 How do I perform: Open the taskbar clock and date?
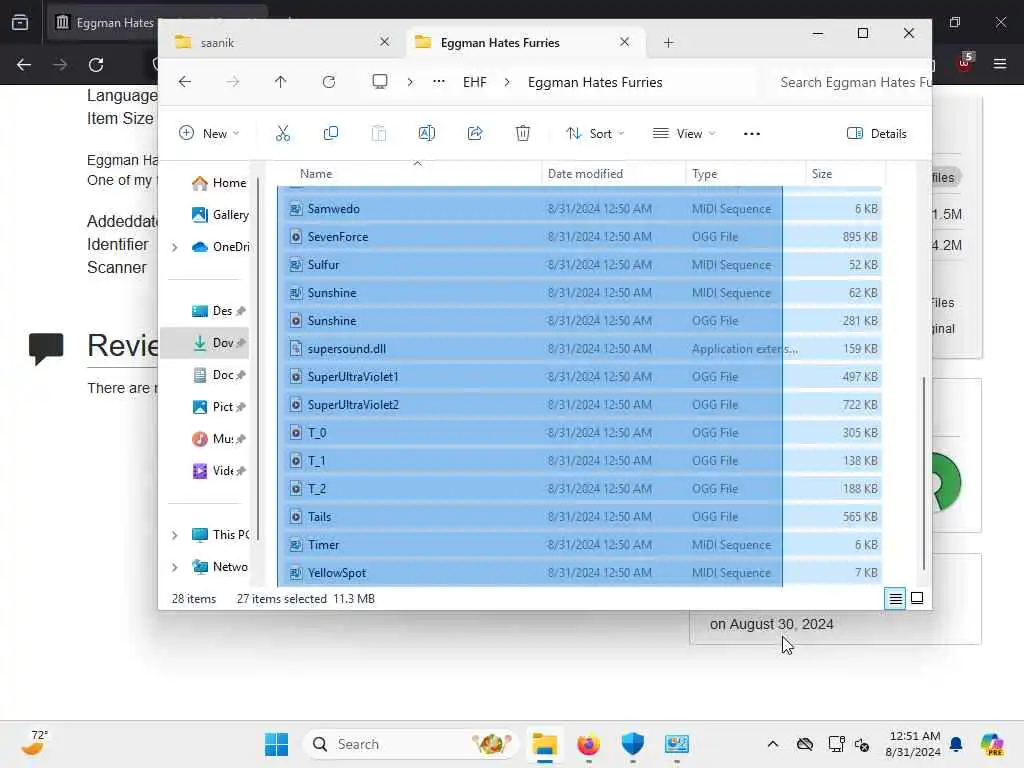pyautogui.click(x=912, y=744)
